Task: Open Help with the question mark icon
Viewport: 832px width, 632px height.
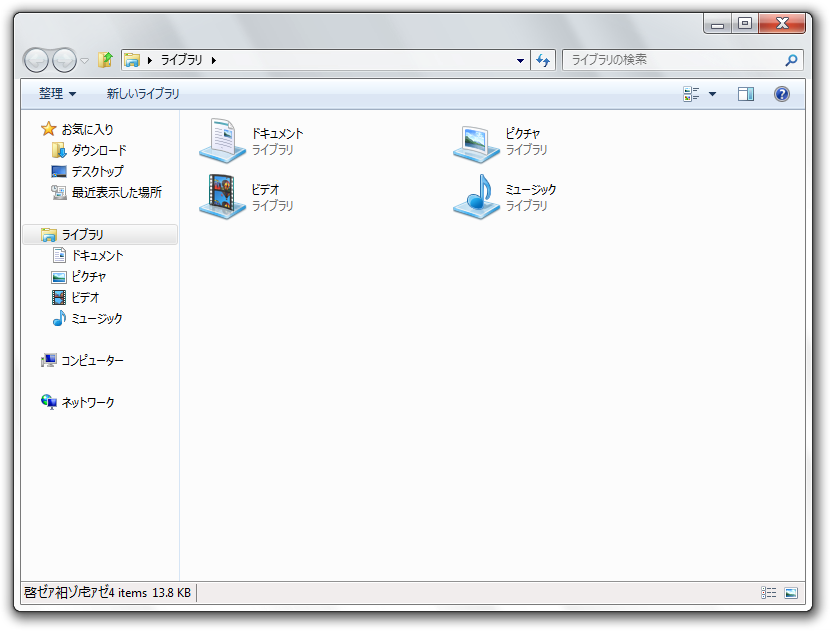Action: [x=782, y=94]
